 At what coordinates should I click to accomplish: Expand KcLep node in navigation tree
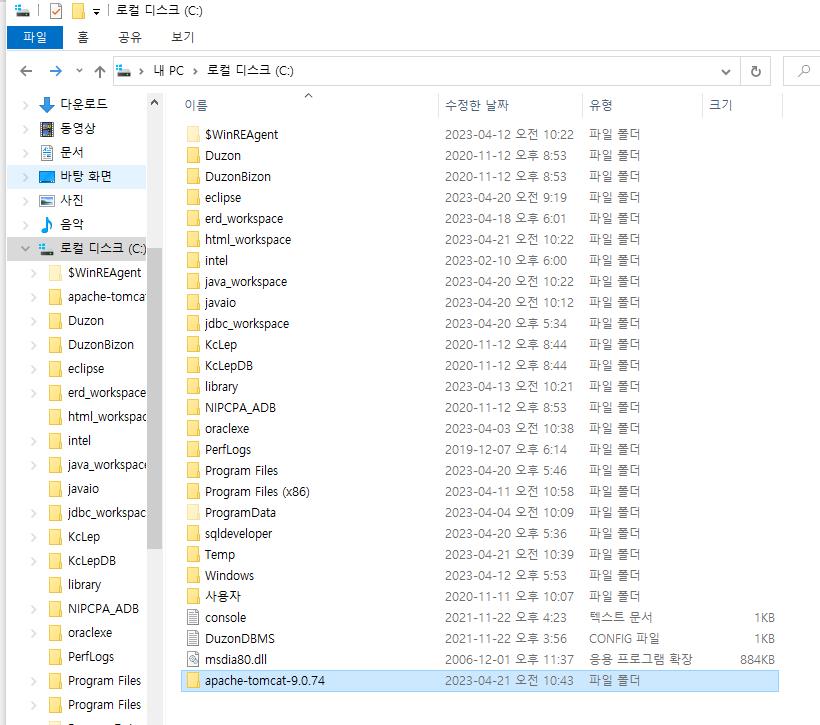pos(33,537)
